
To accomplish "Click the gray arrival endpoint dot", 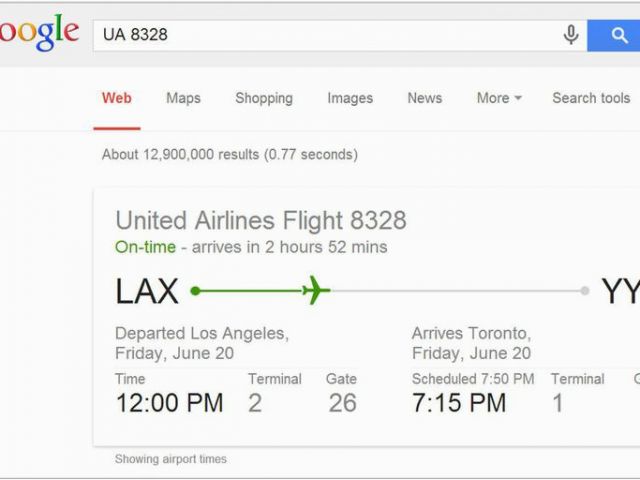I will [585, 291].
